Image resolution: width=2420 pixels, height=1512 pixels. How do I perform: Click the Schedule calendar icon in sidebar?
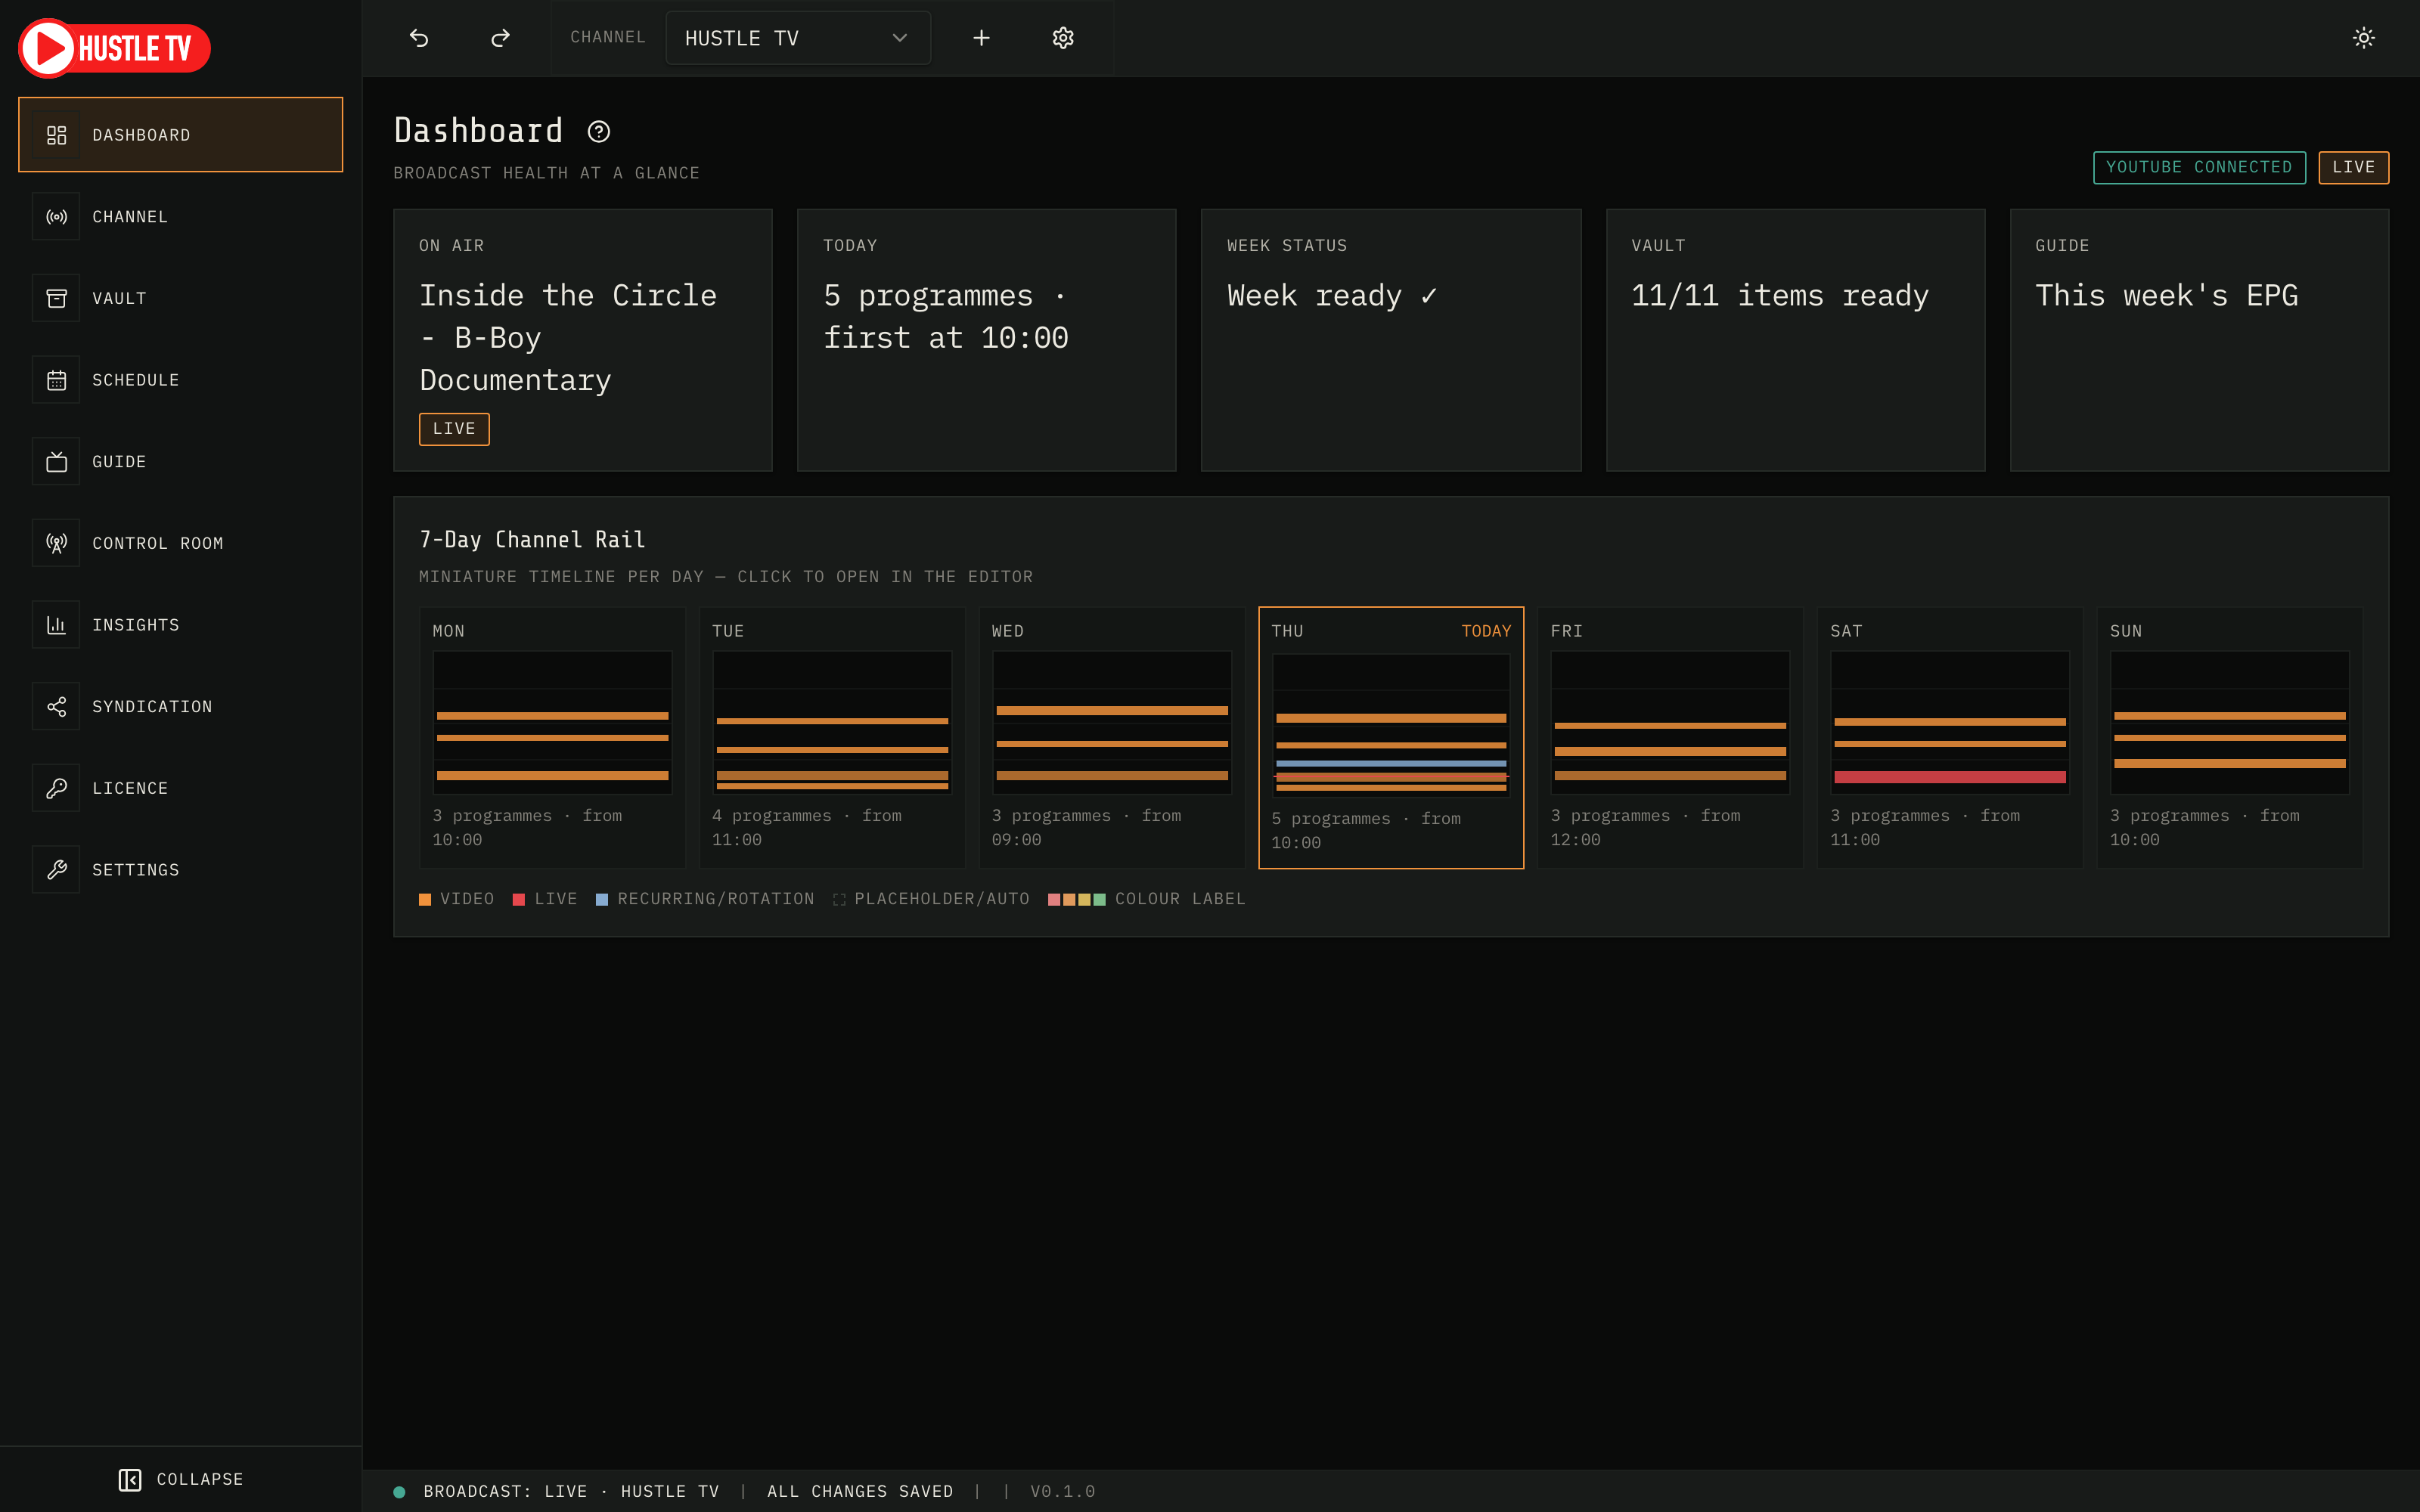56,380
